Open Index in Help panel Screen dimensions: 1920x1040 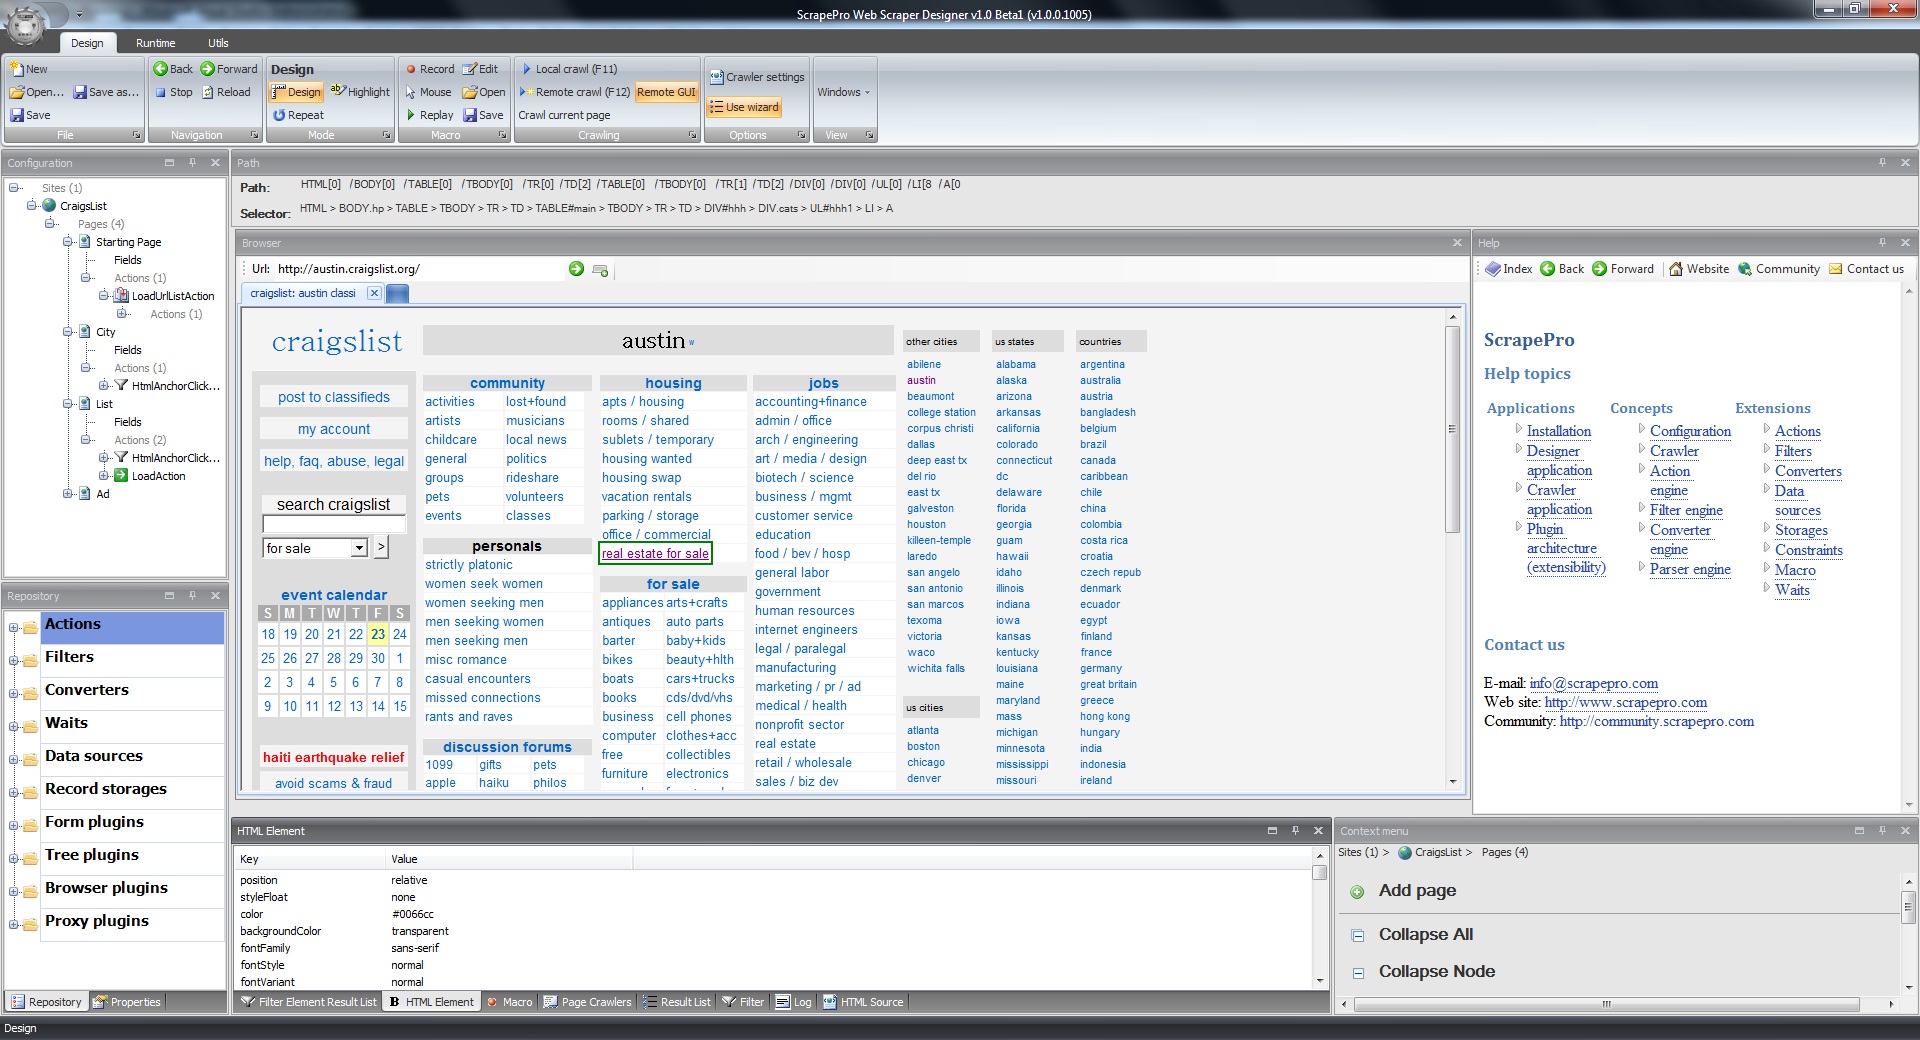1508,269
